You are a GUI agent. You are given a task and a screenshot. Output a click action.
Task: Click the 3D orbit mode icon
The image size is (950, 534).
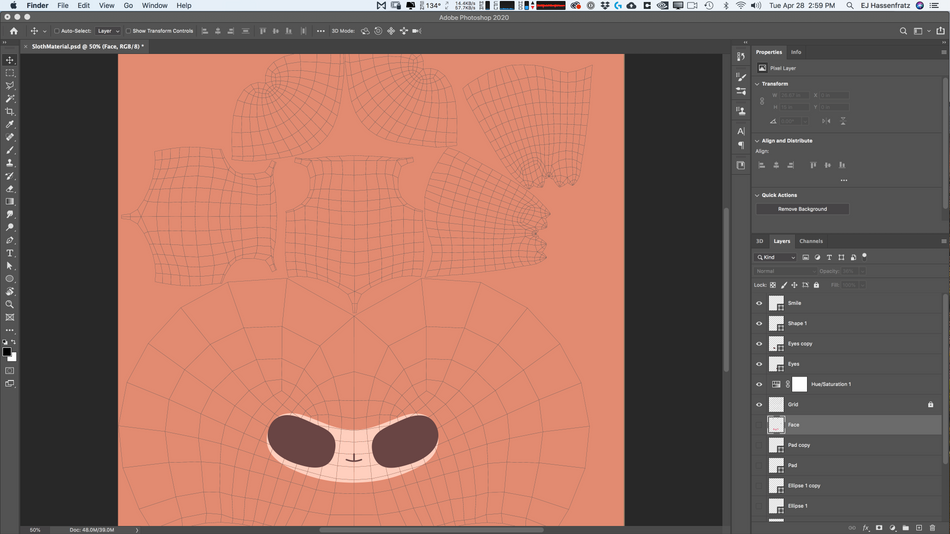coord(365,31)
